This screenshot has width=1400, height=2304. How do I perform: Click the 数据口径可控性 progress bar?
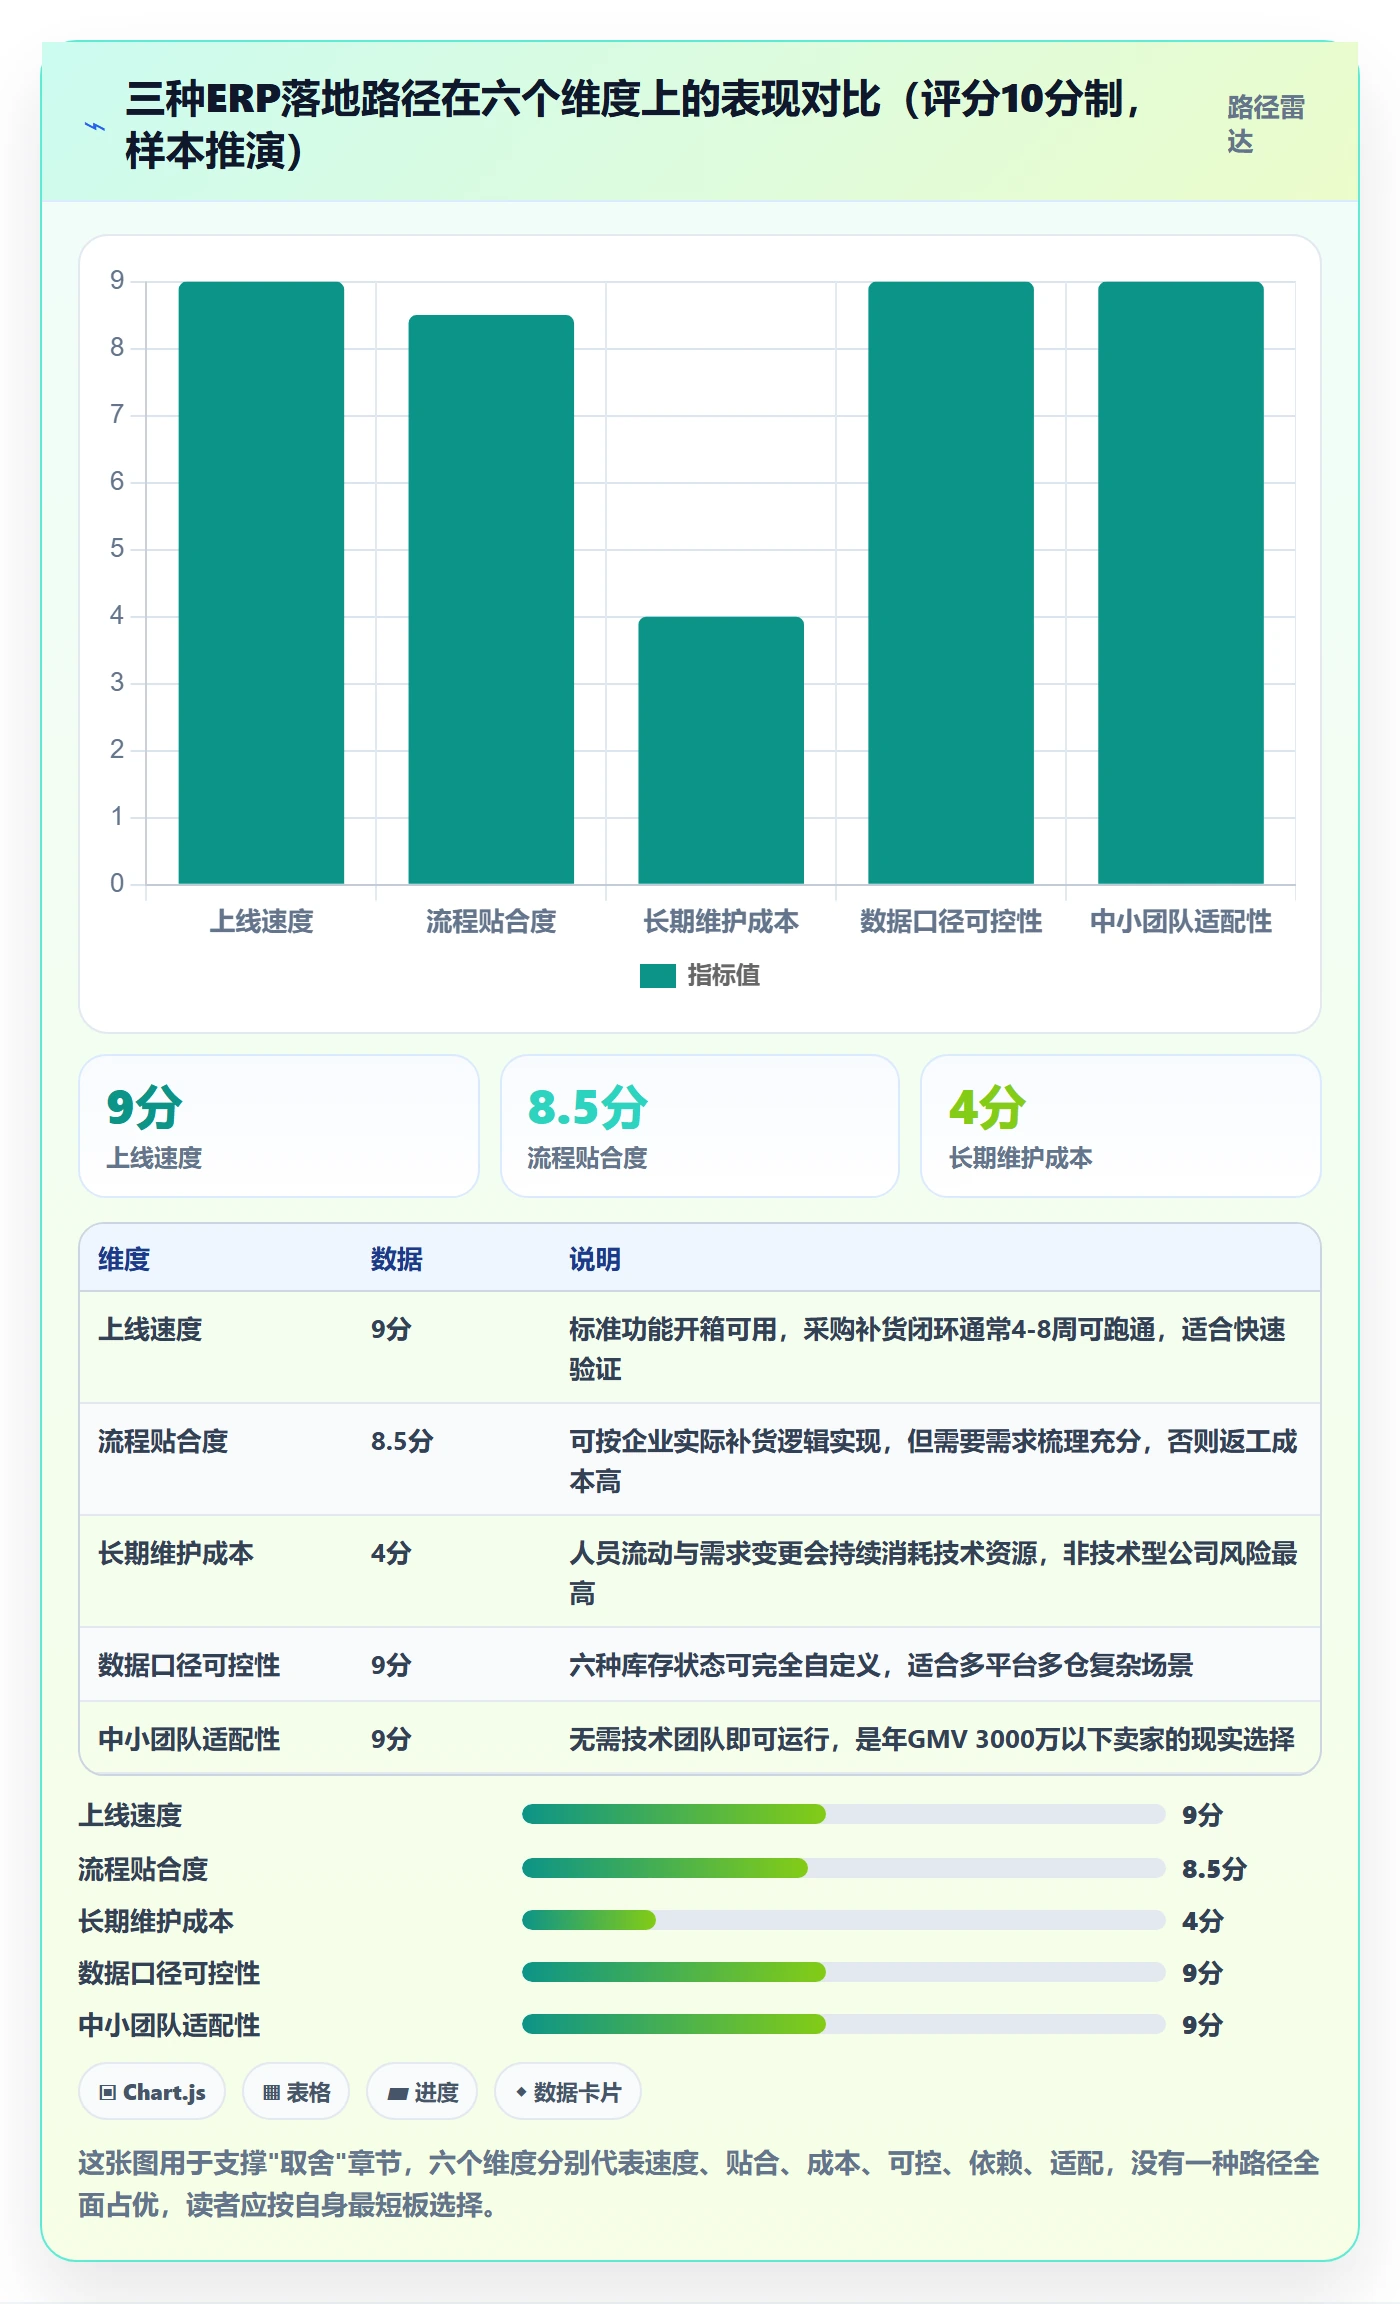(844, 1972)
